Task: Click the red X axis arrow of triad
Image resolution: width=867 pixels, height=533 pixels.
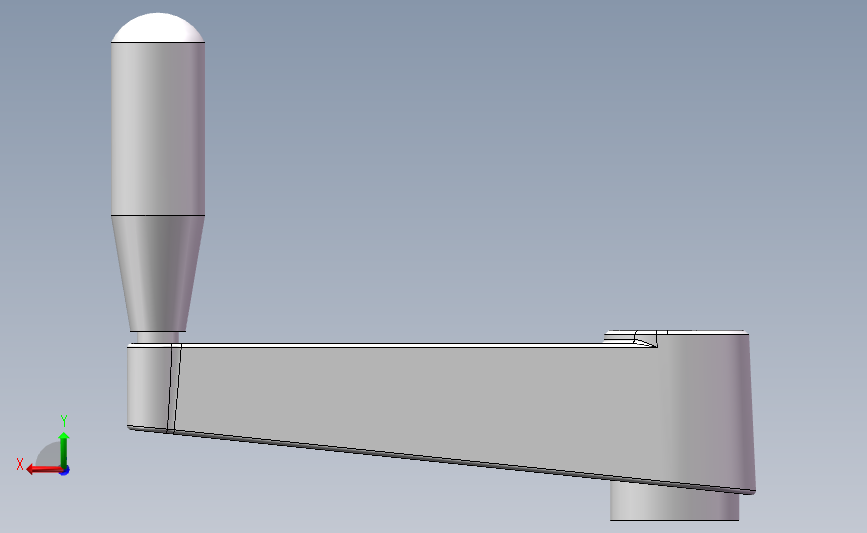Action: click(x=44, y=470)
